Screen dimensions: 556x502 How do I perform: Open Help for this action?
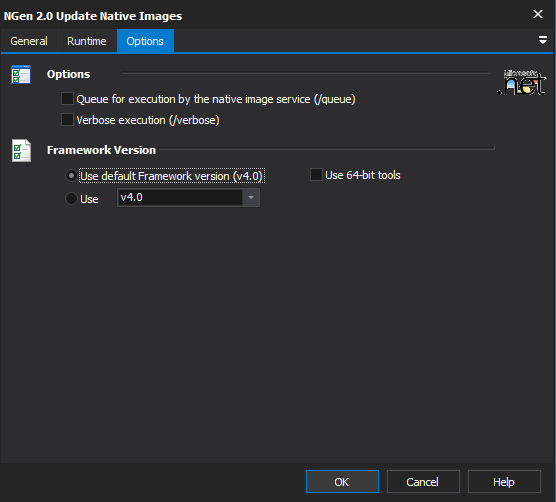tap(504, 482)
